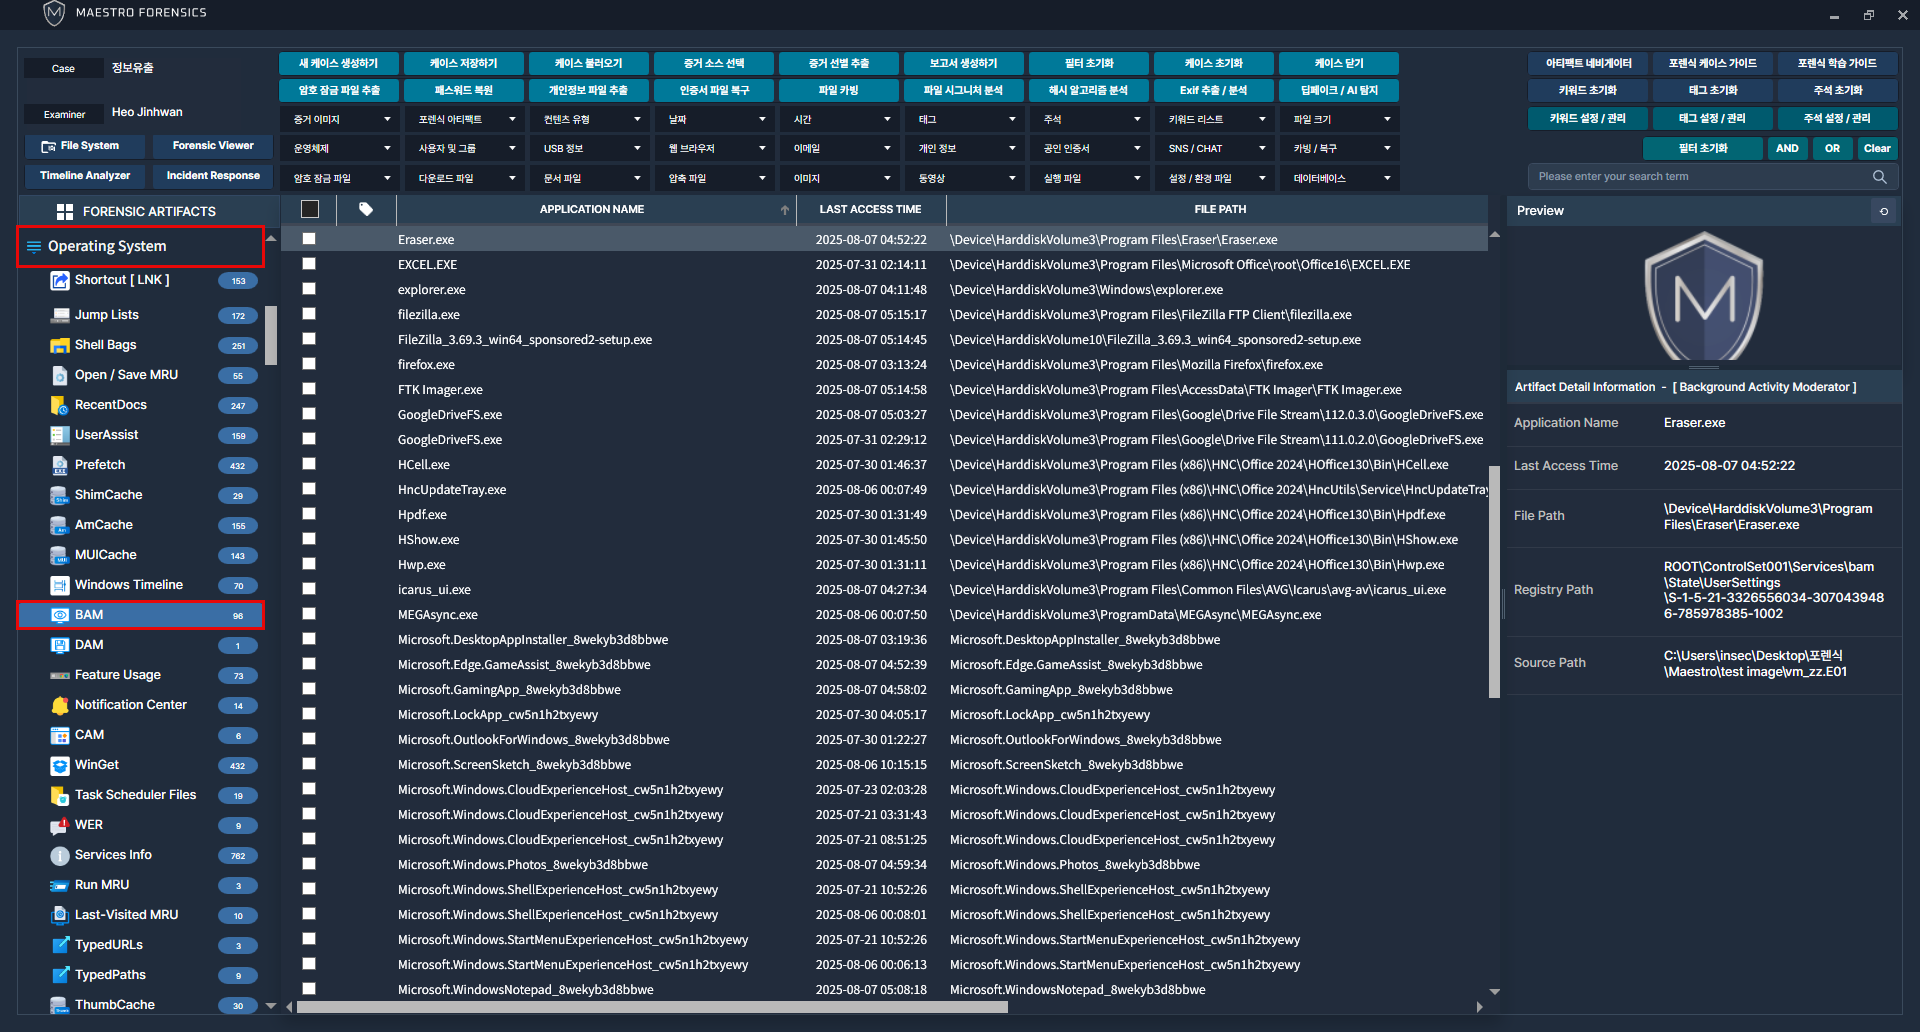Click the Preview panel refresh icon
The height and width of the screenshot is (1032, 1920).
1884,211
